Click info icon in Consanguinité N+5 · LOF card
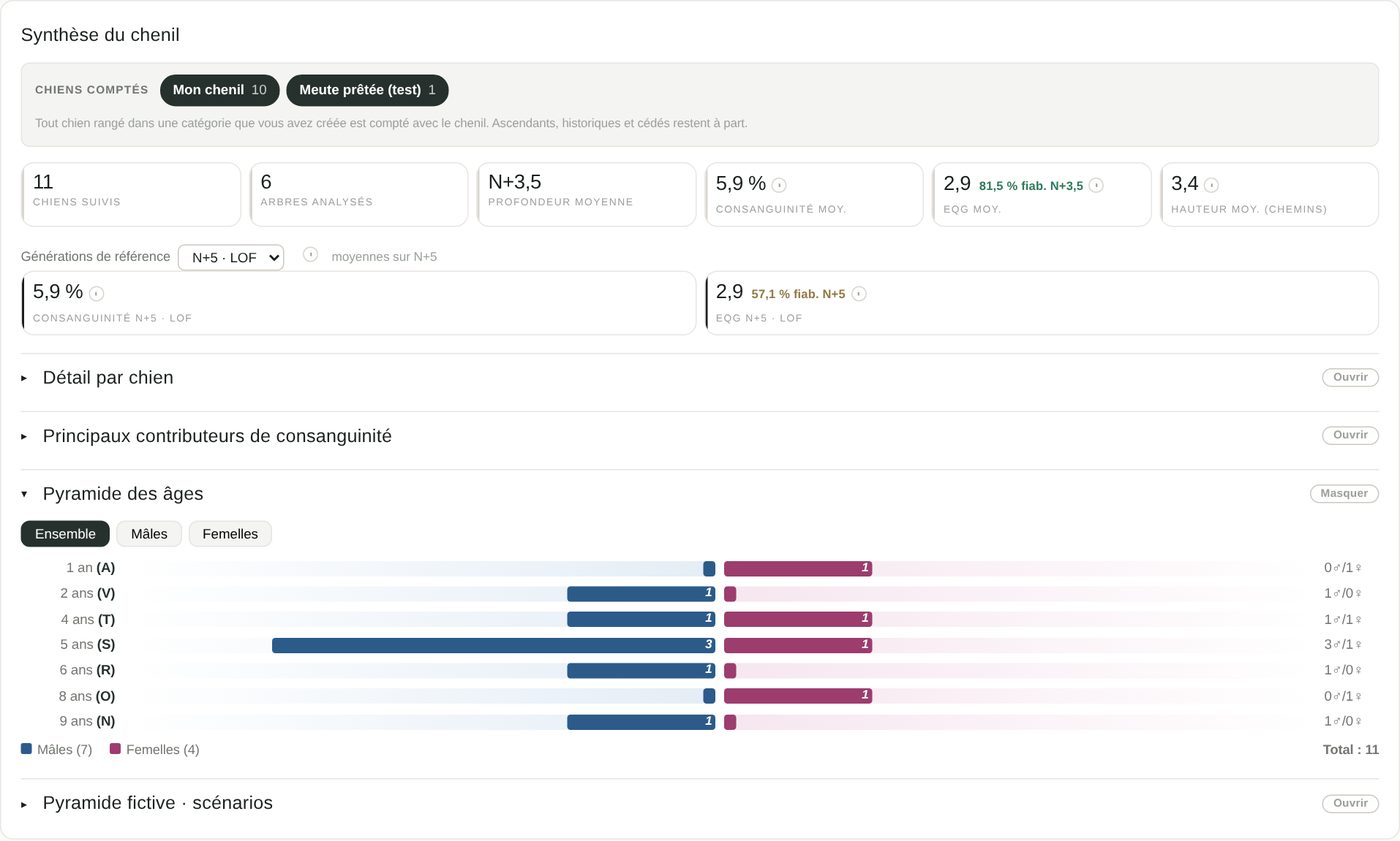 point(96,294)
